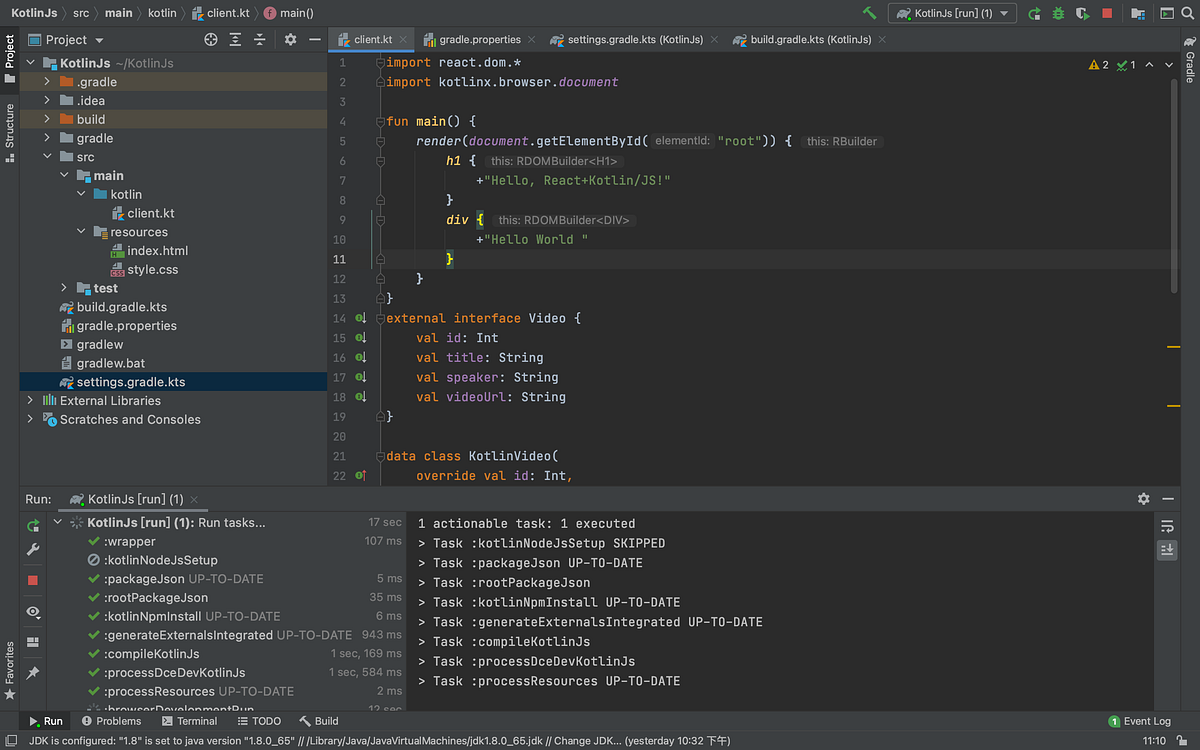Stop the running process

pyautogui.click(x=1107, y=13)
